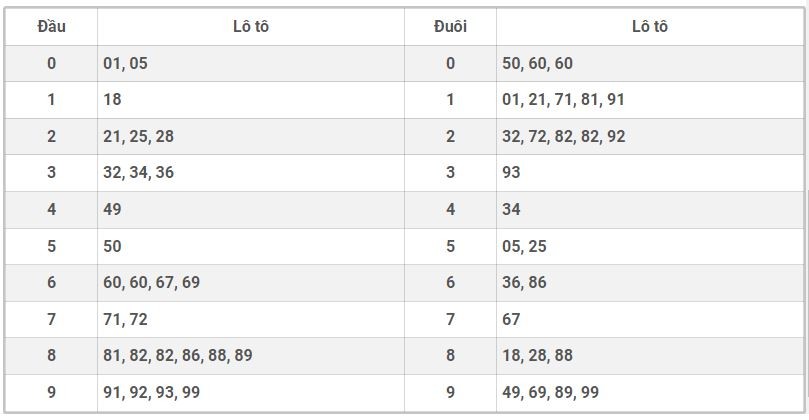Select the Đầu row 7 cell "71, 72"
Viewport: 809px width, 420px height.
125,319
